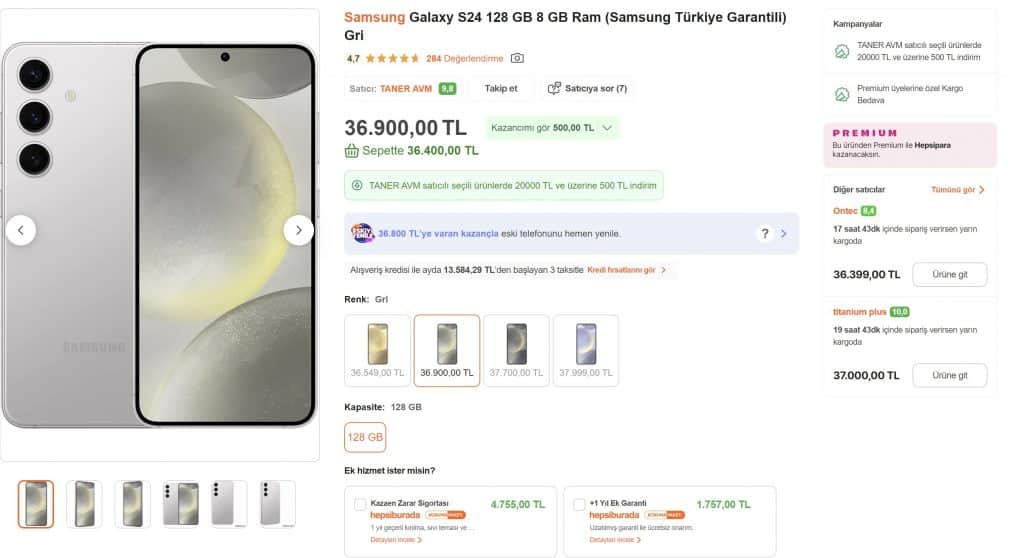The width and height of the screenshot is (1024, 558).
Task: Click the star rating icons
Action: point(393,59)
